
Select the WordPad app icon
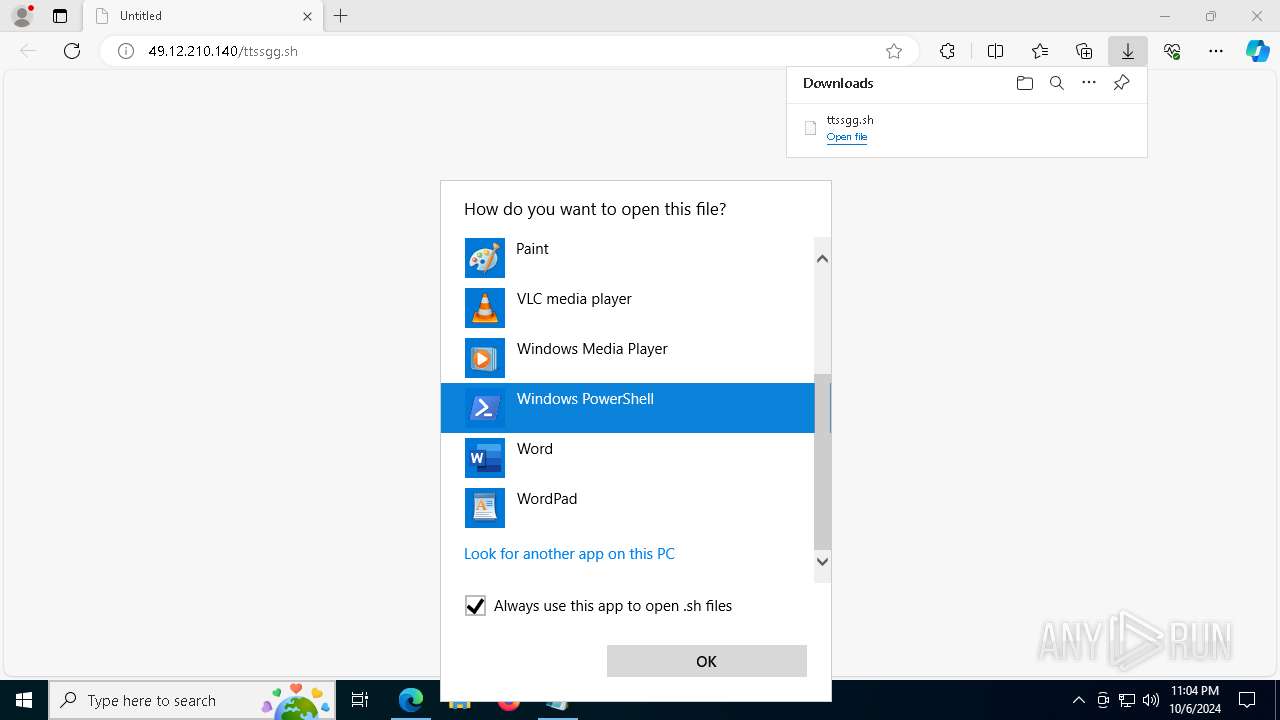pos(485,508)
